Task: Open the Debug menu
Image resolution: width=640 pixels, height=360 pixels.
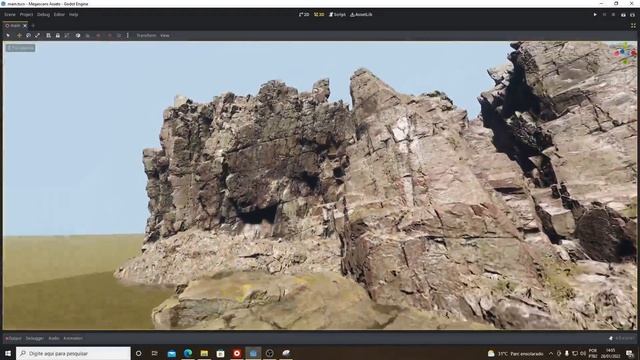Action: [43, 14]
